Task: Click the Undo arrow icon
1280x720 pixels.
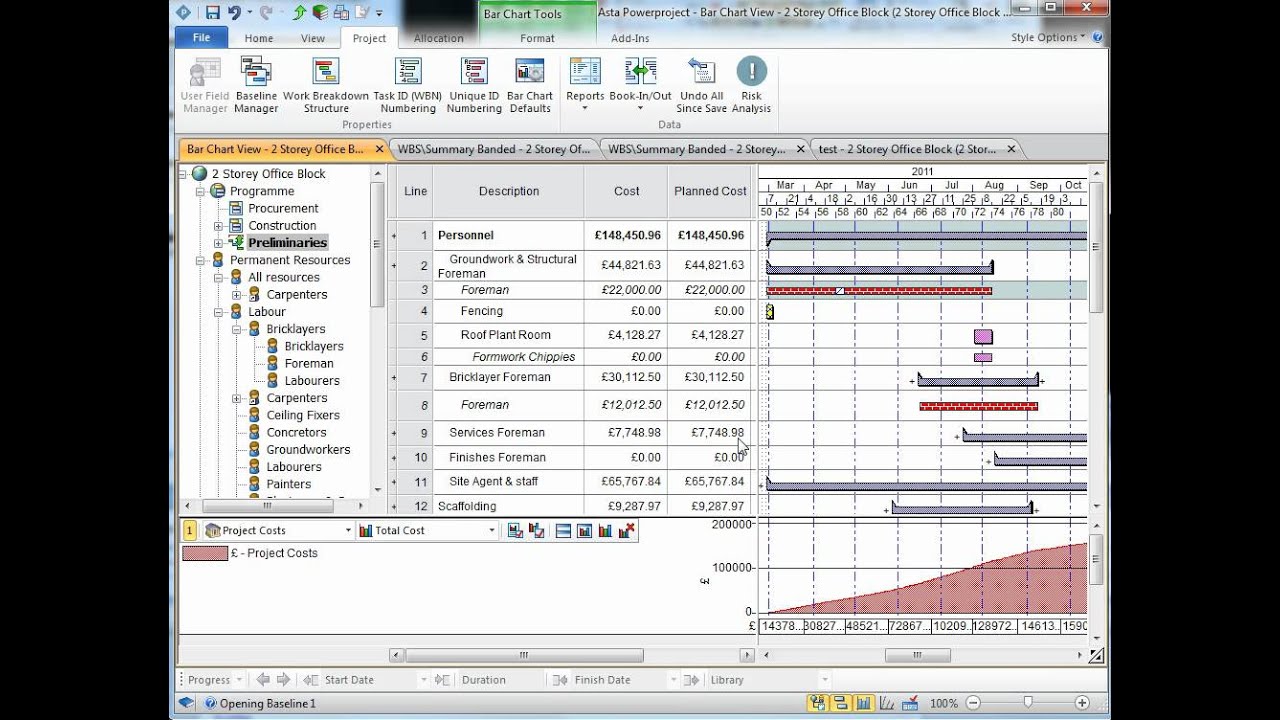Action: coord(235,13)
